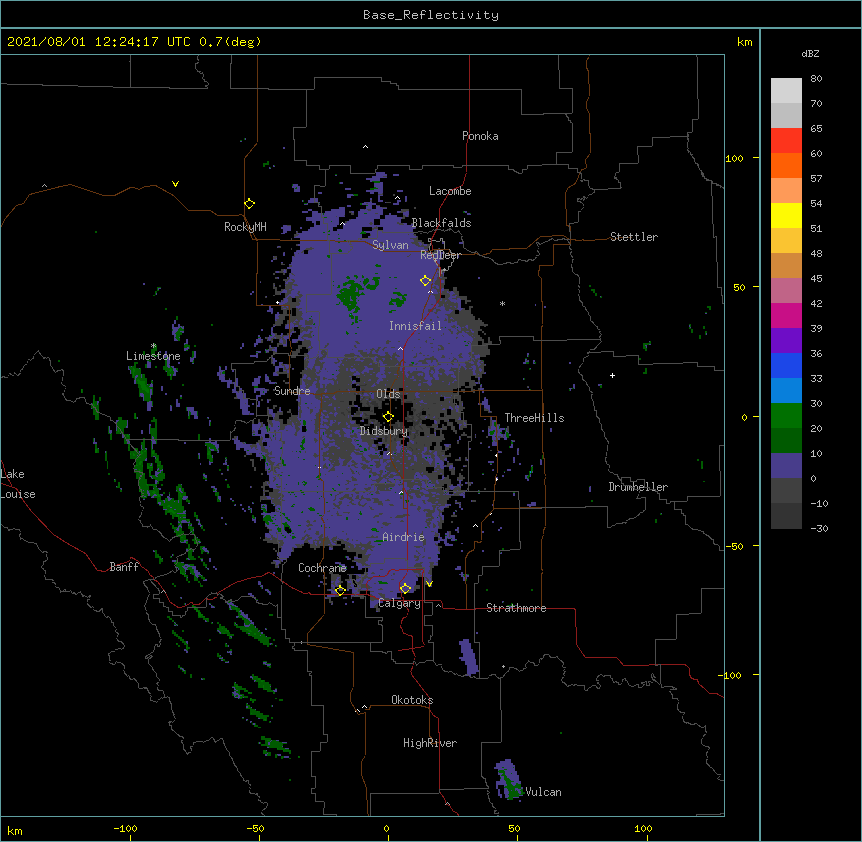Click the HighRiver city label
The height and width of the screenshot is (842, 862).
(430, 743)
